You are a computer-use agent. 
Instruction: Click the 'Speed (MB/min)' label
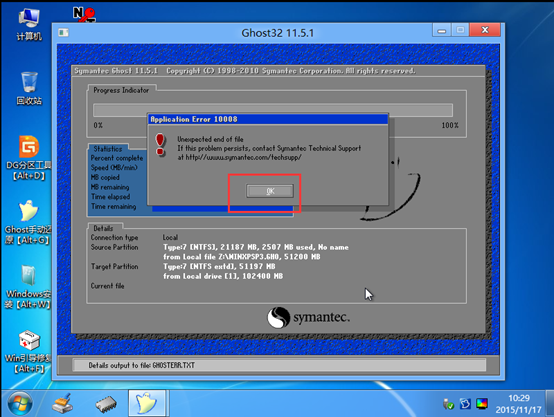coord(114,168)
